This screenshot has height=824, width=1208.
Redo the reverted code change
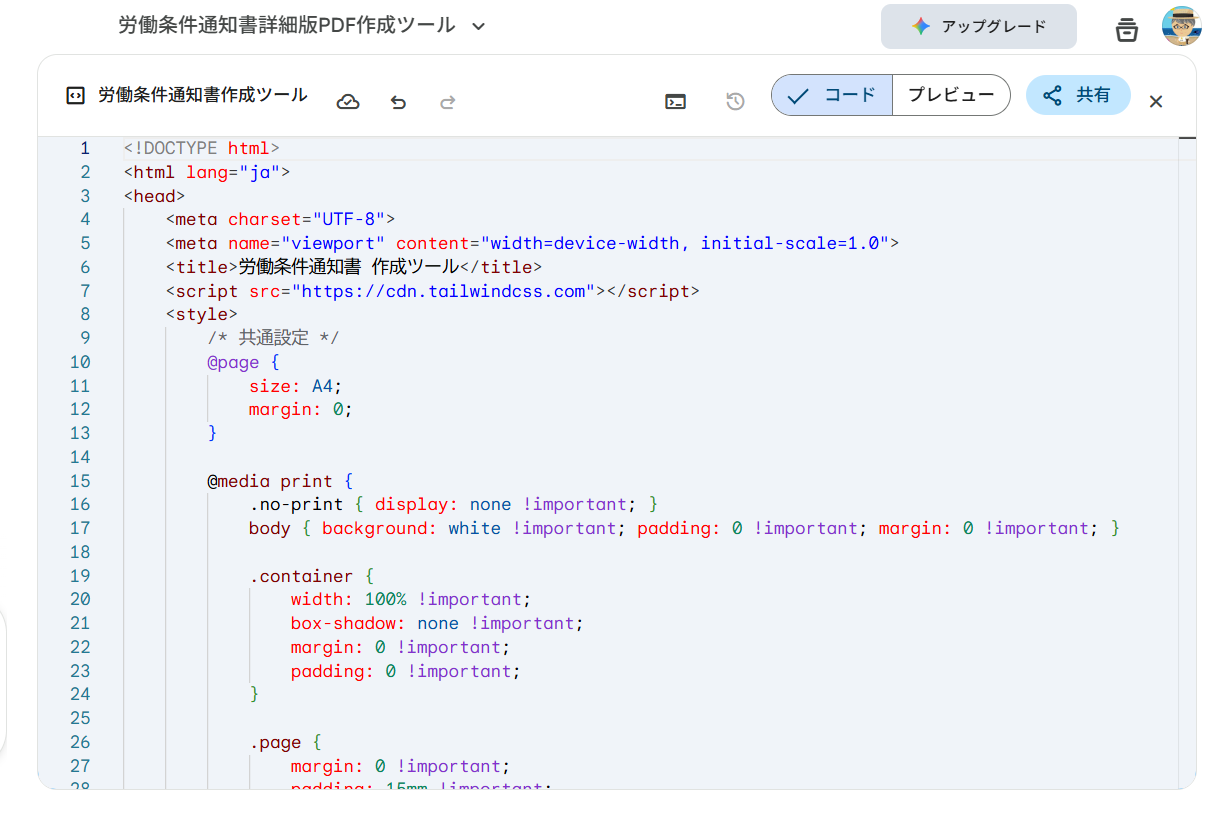tap(448, 101)
